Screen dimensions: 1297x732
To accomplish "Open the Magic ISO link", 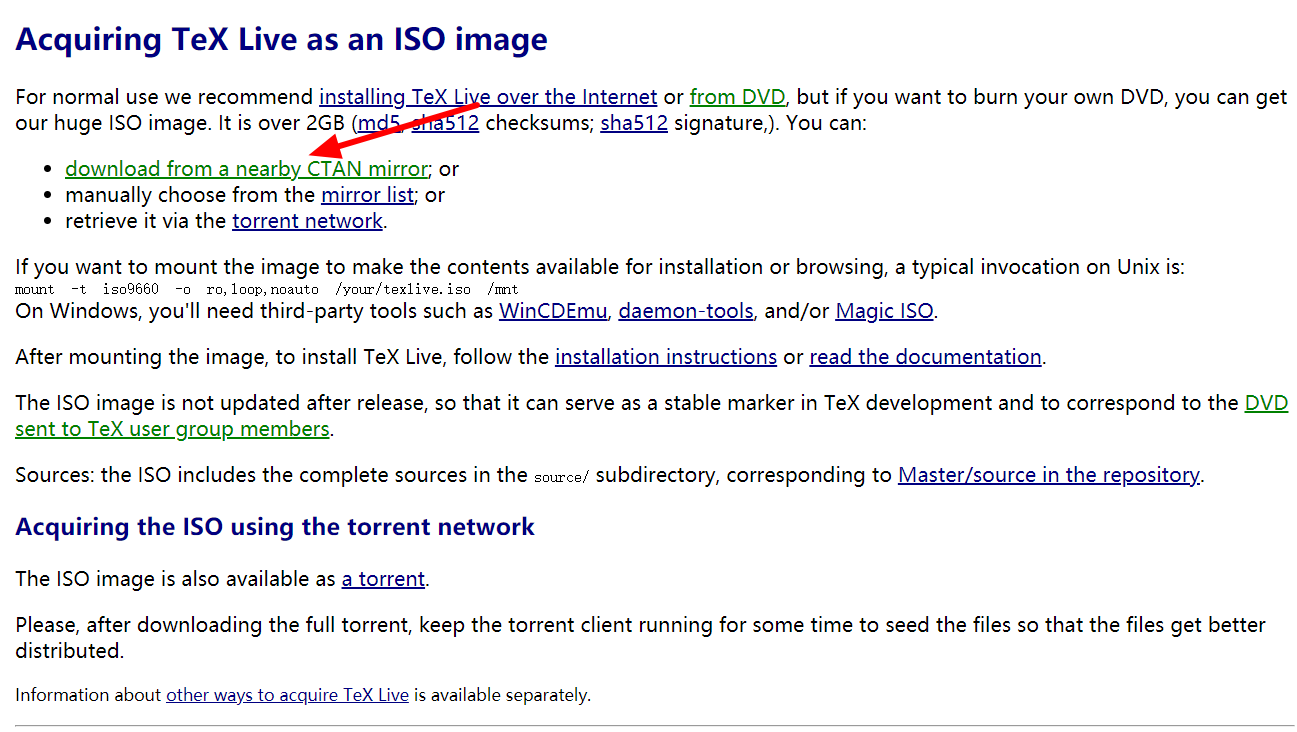I will tap(884, 311).
